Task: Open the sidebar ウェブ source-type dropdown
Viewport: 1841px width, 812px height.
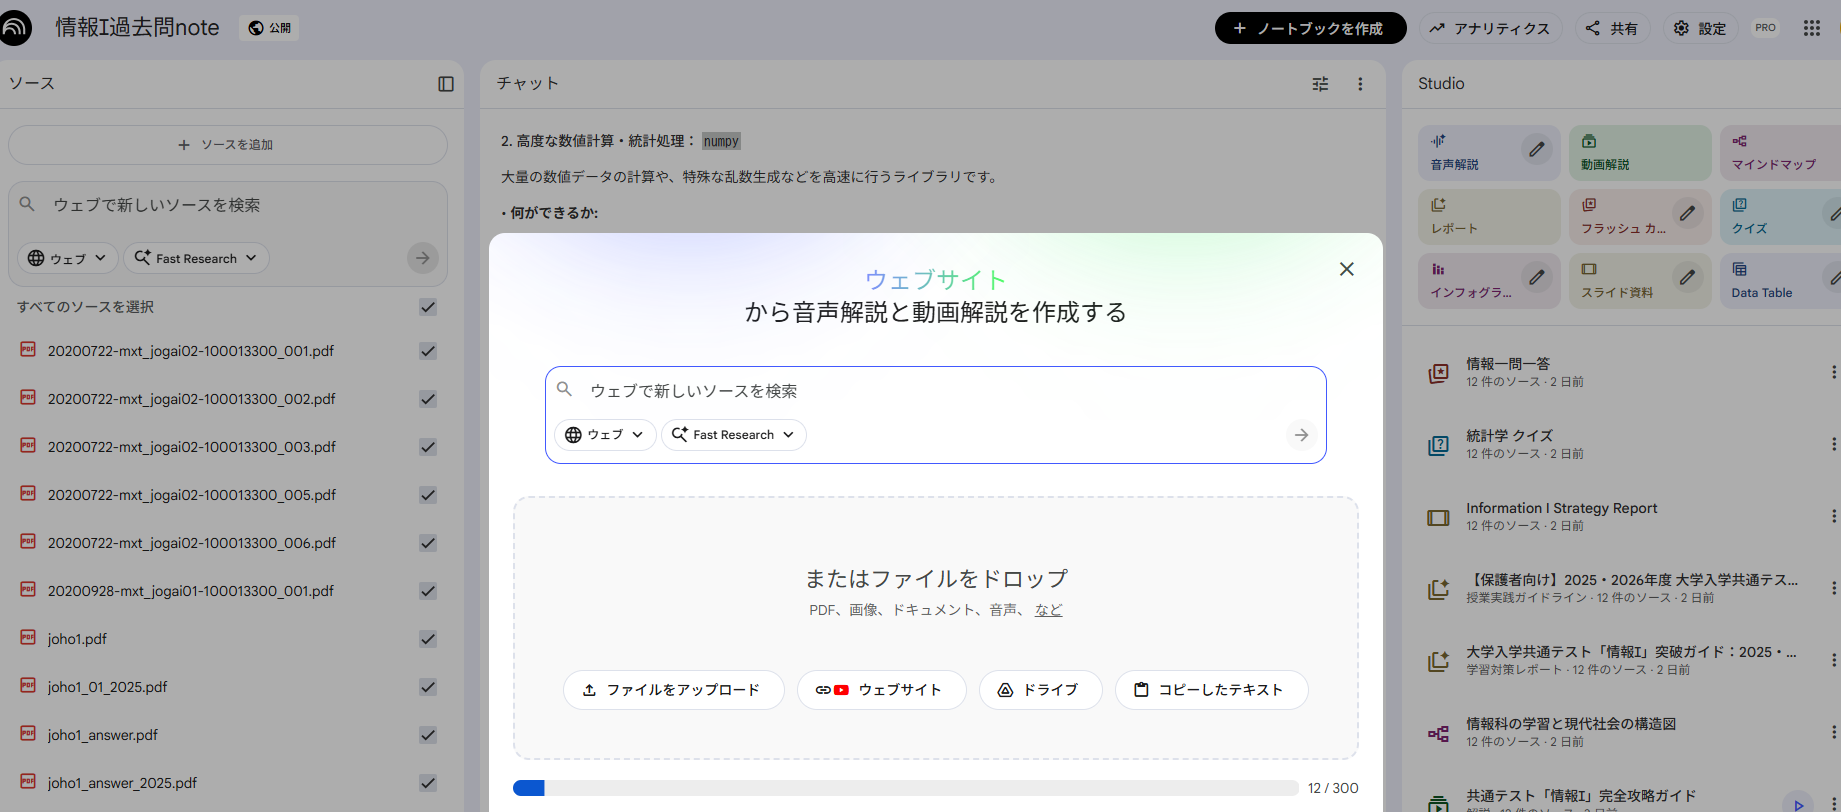Action: point(68,258)
